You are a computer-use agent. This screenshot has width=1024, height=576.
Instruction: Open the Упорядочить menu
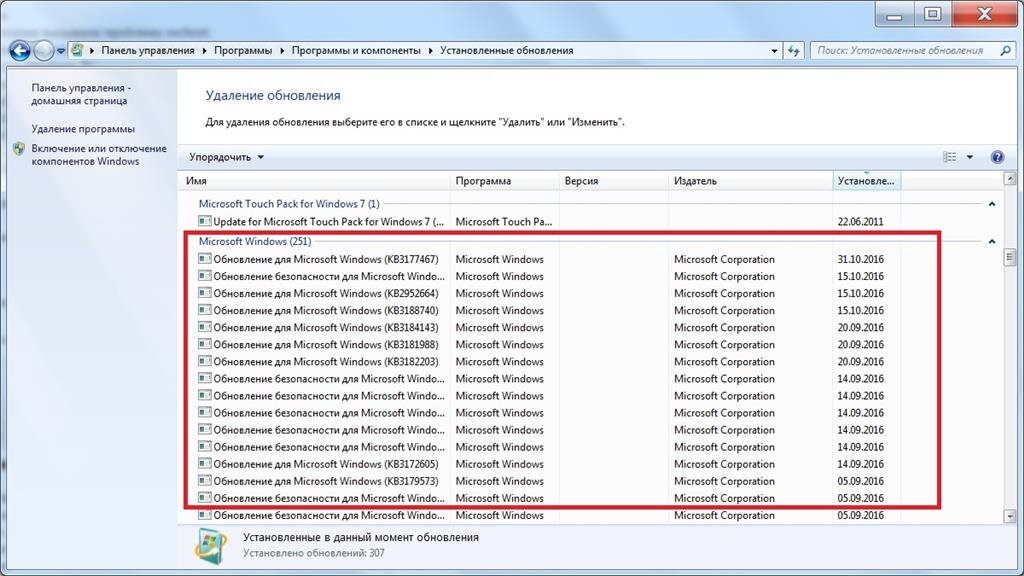click(226, 157)
